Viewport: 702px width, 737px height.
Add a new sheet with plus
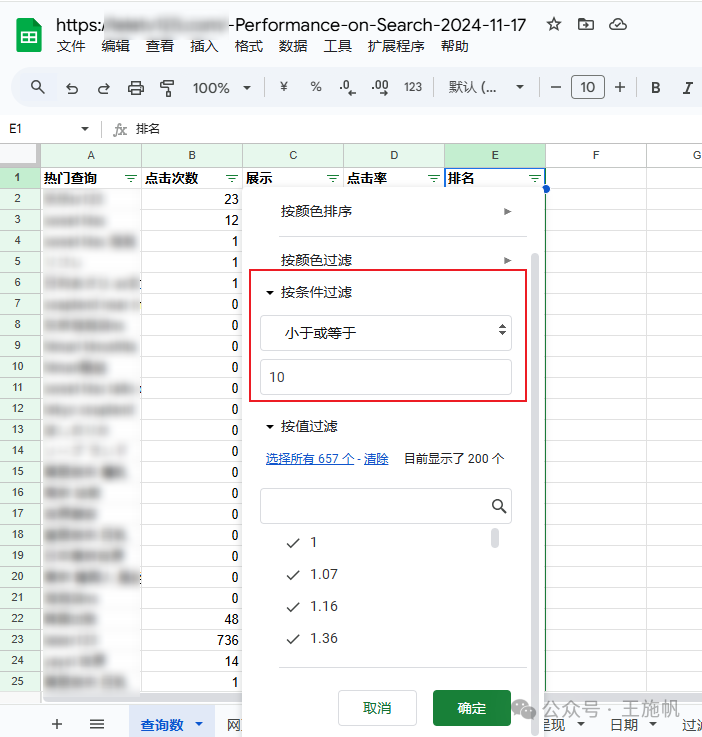57,724
